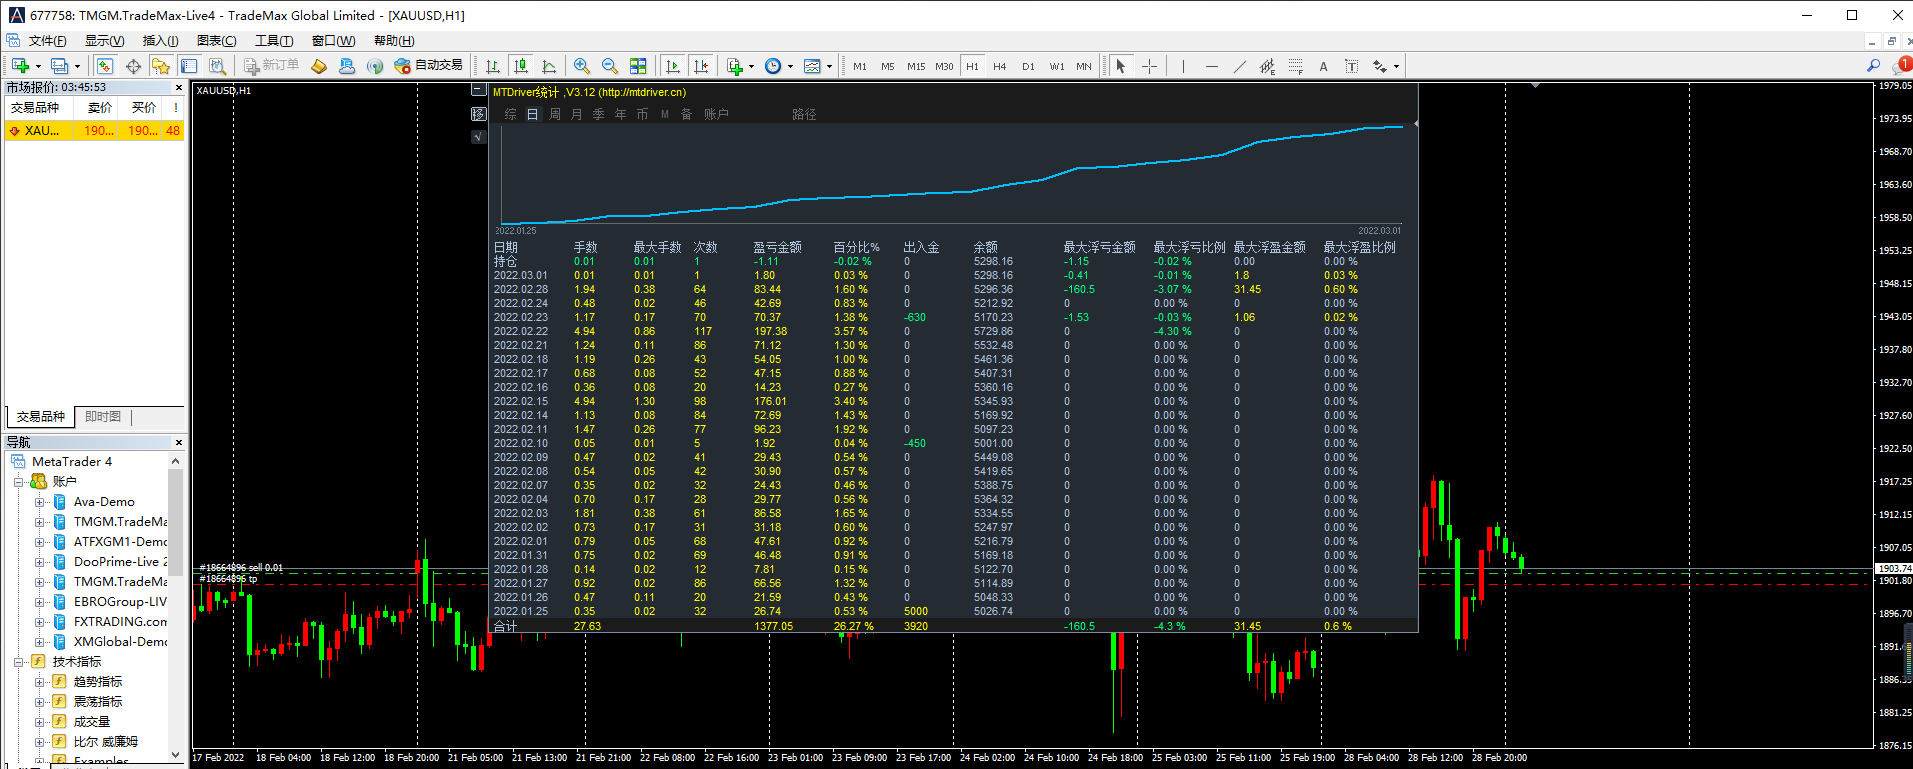
Task: Draw an equidistant channel tool
Action: (x=1268, y=66)
